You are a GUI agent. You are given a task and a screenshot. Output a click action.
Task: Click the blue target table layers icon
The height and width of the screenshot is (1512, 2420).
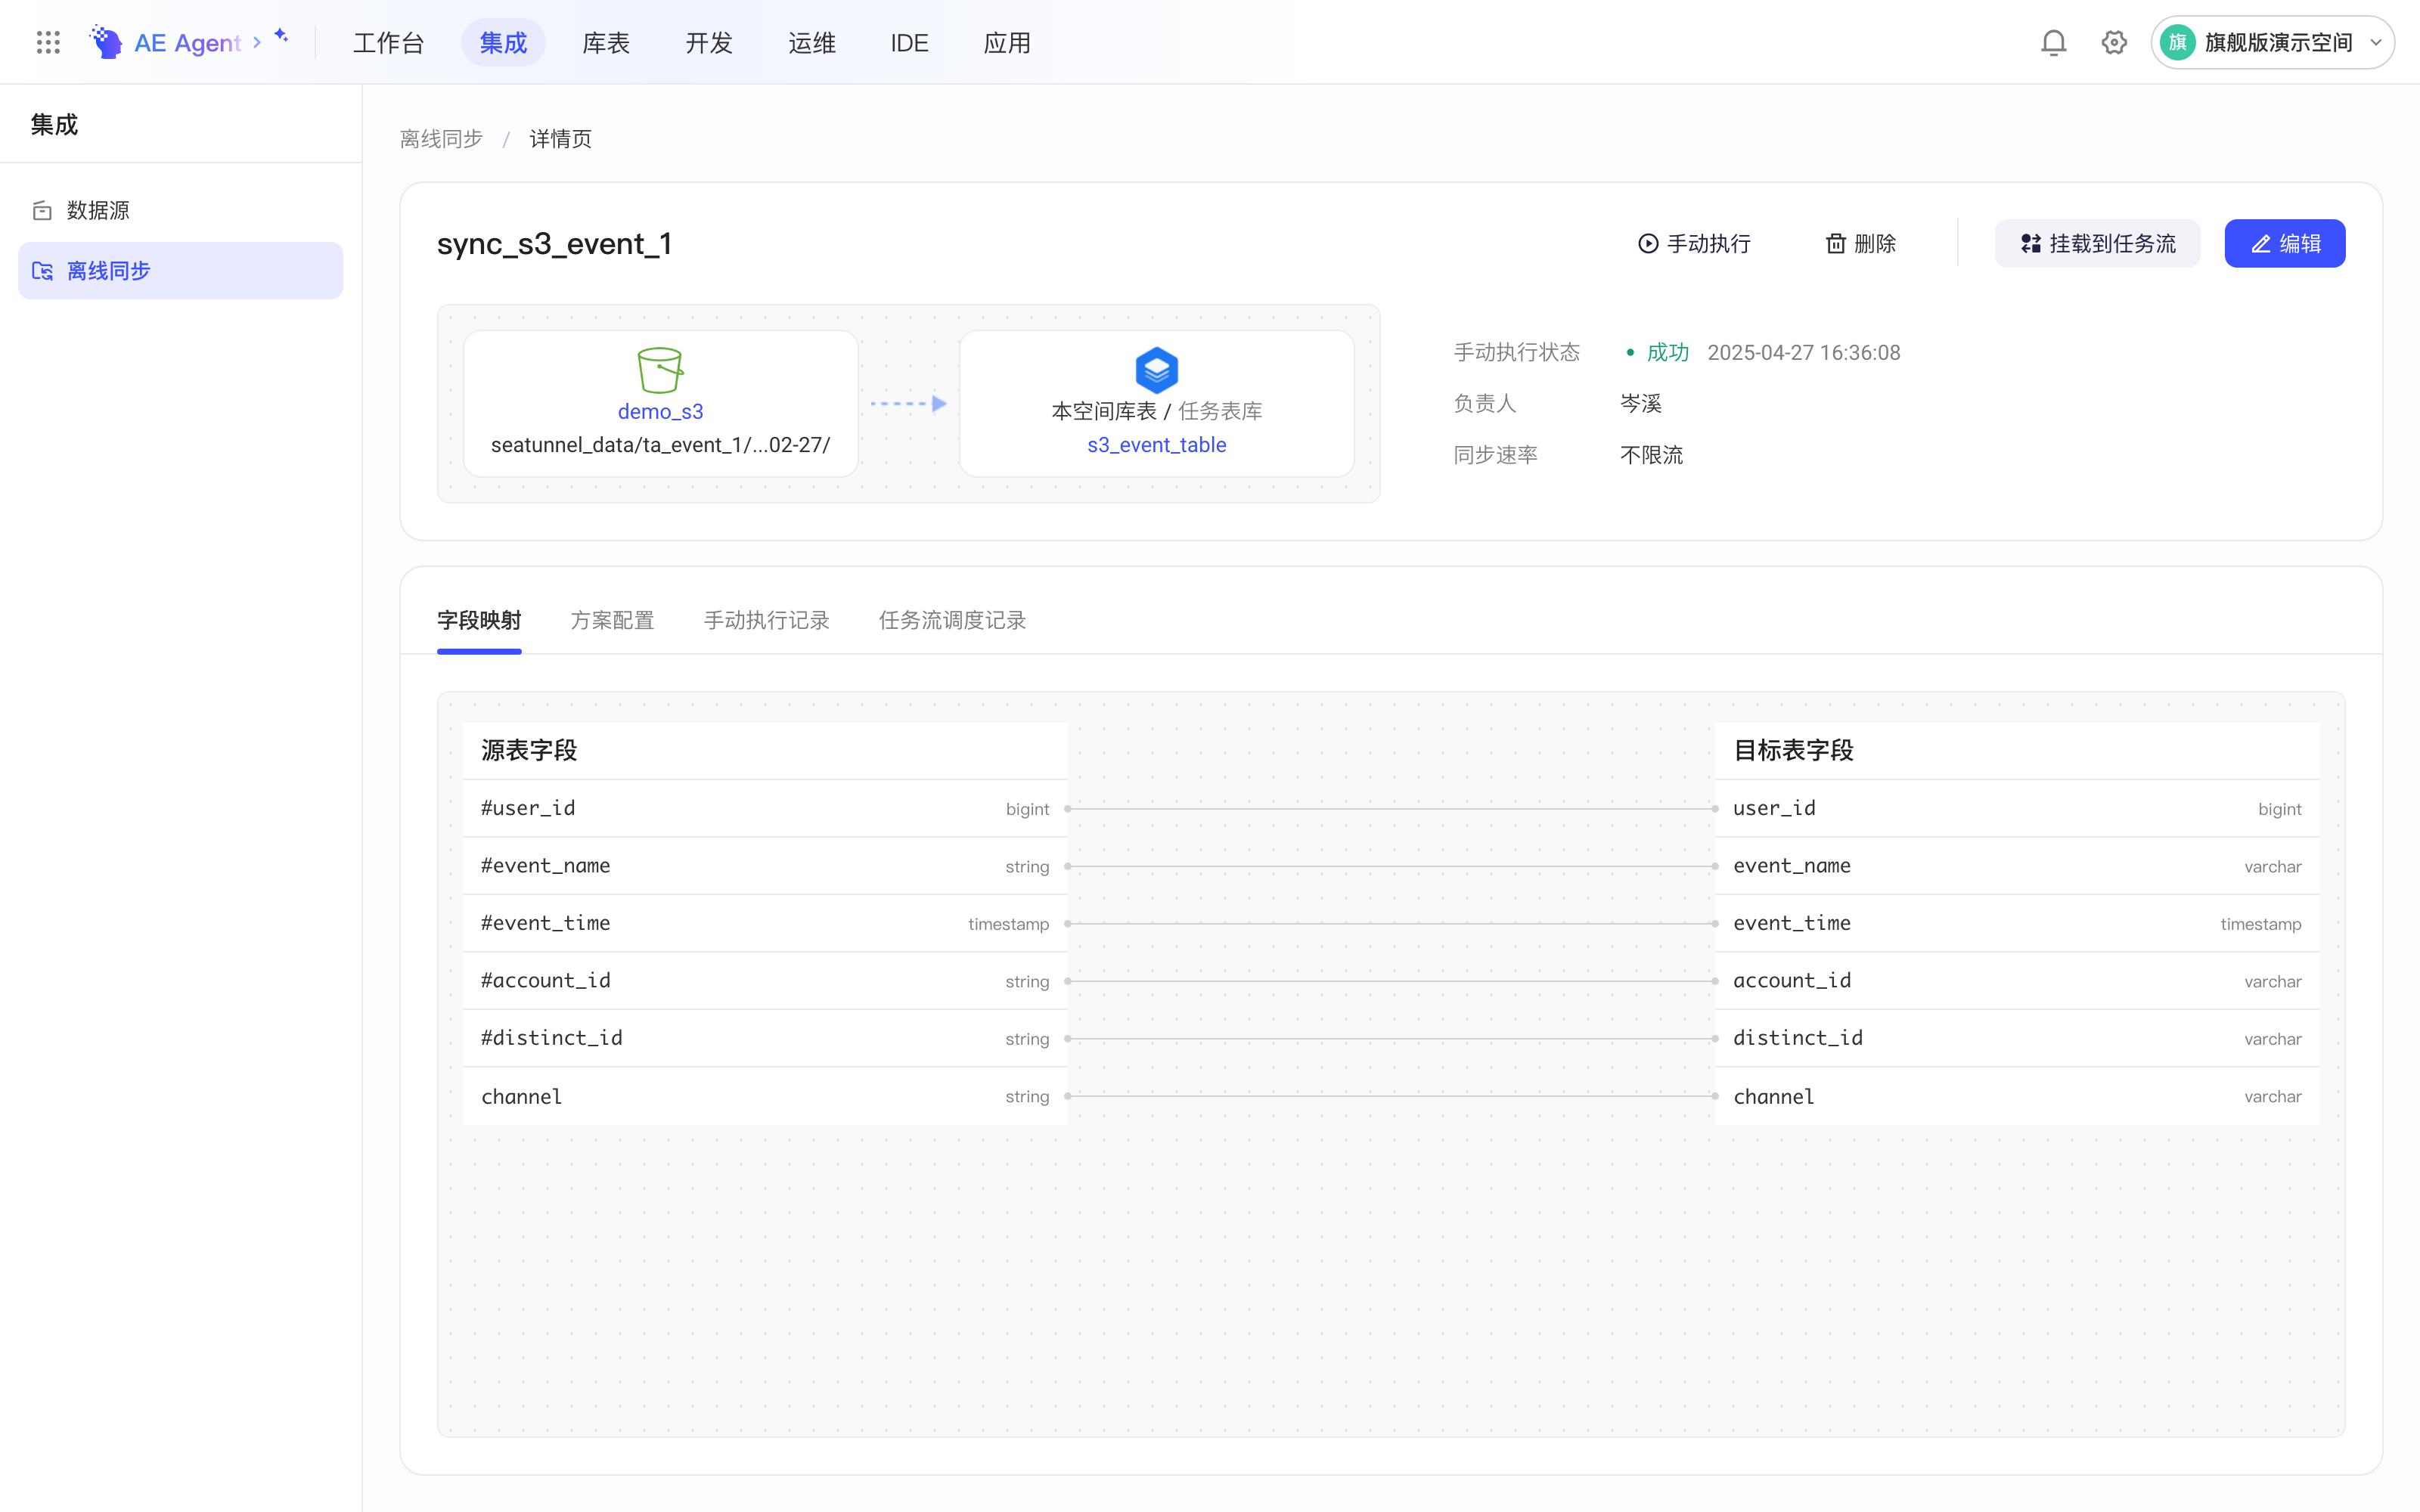tap(1156, 370)
